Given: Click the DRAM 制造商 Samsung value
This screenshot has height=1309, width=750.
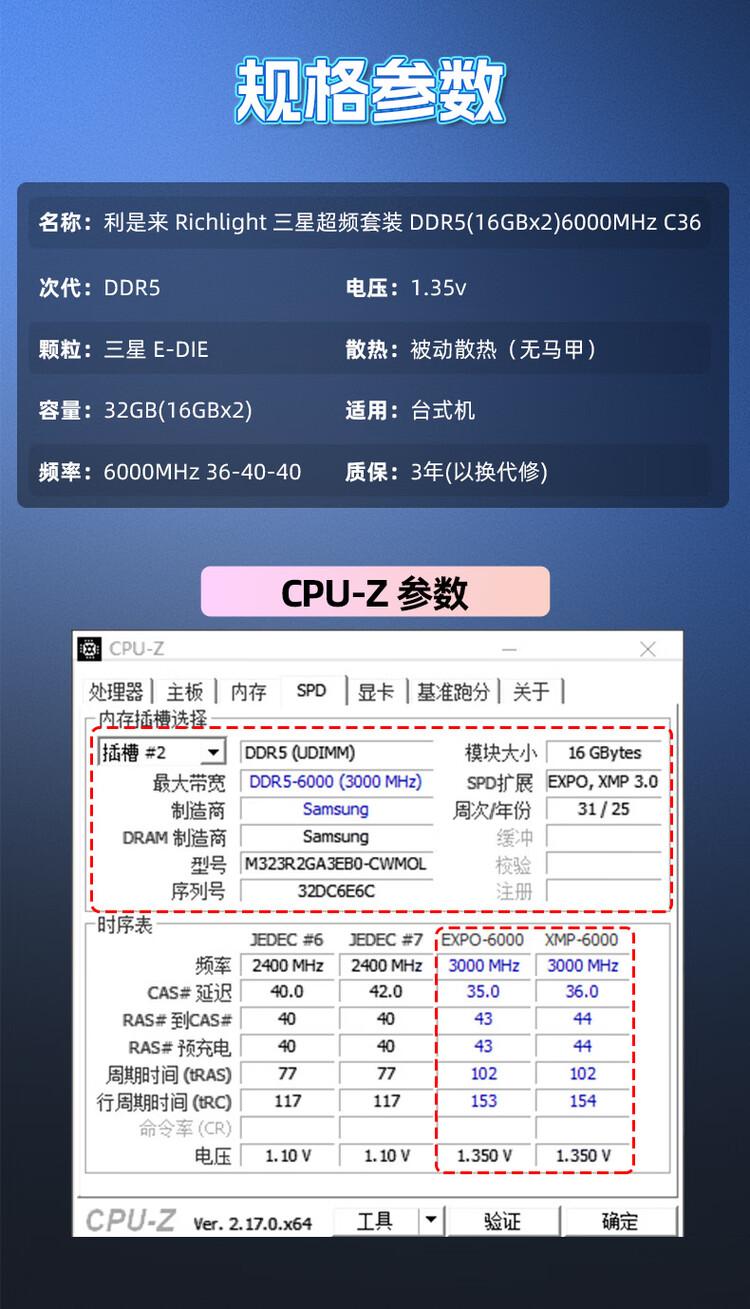Looking at the screenshot, I should [337, 836].
